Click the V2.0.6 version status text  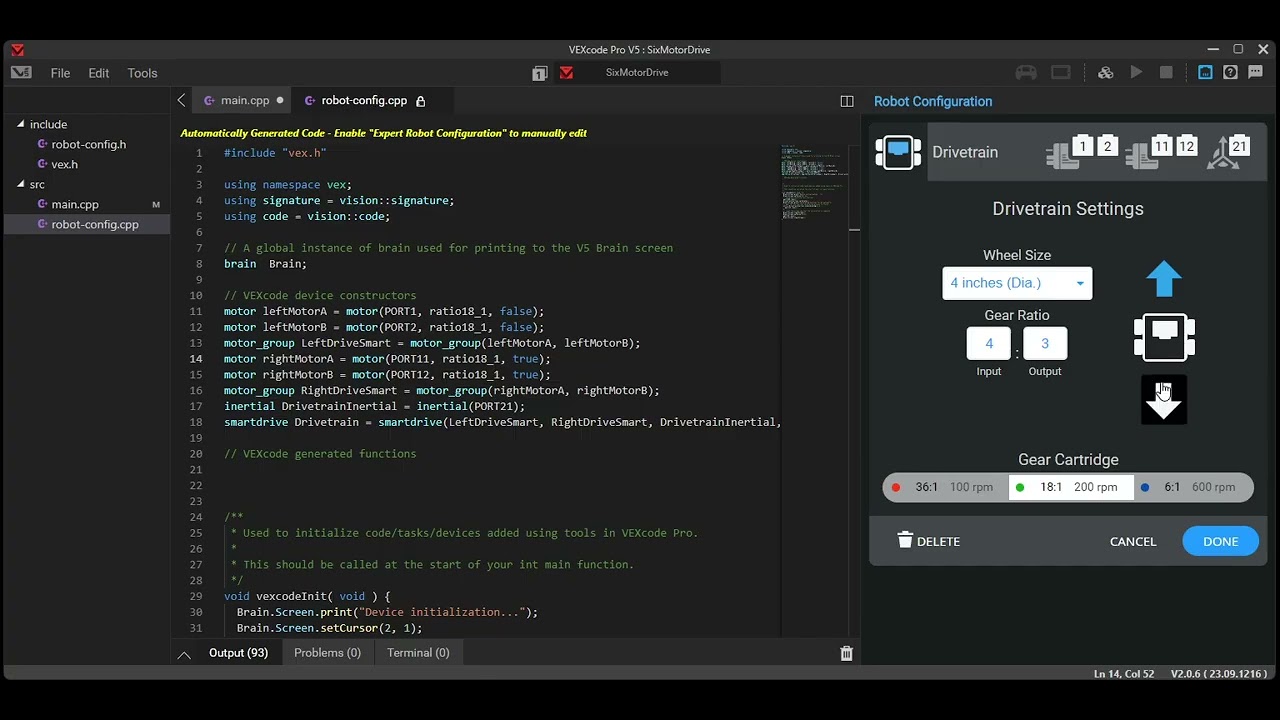1219,674
